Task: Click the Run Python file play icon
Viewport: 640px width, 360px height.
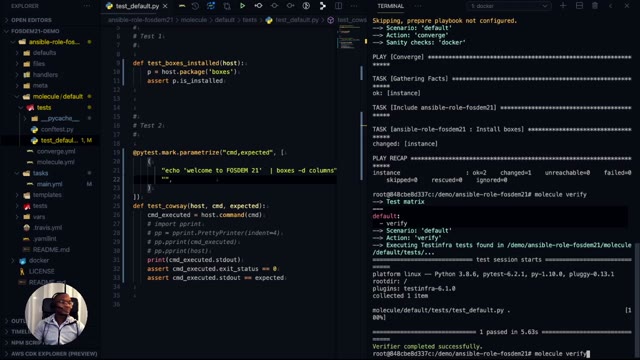Action: click(x=242, y=6)
